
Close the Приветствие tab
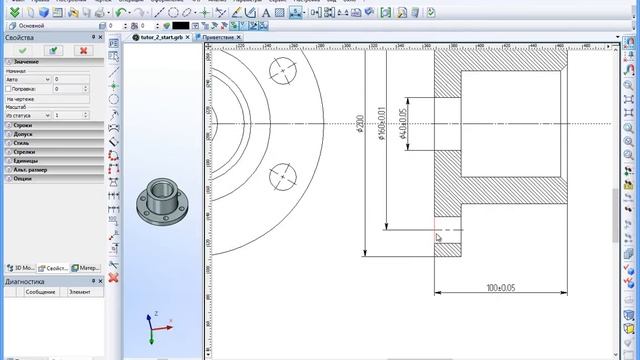point(239,37)
